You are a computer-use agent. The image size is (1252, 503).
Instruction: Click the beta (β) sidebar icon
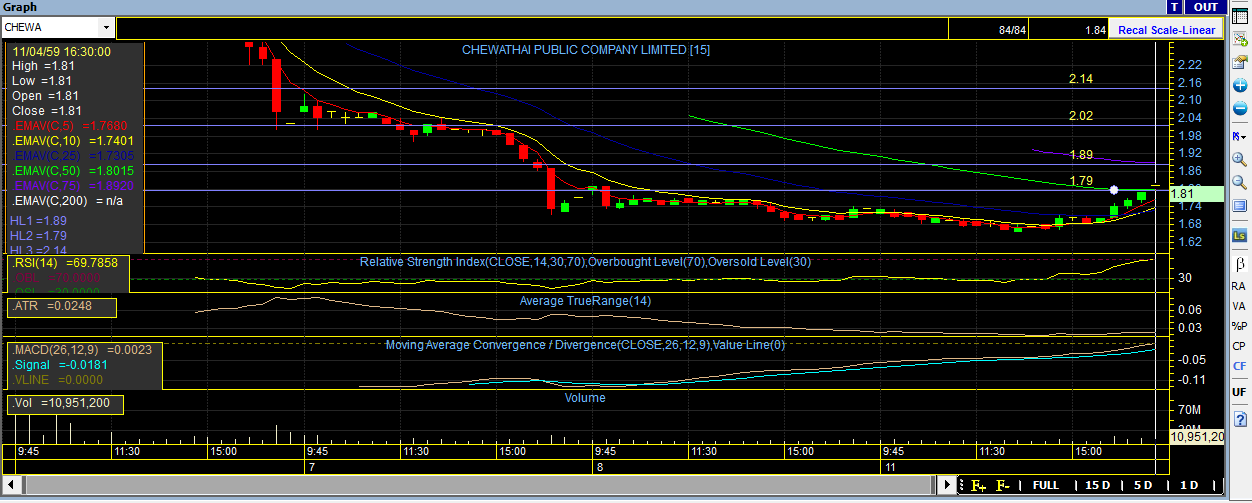point(1239,263)
